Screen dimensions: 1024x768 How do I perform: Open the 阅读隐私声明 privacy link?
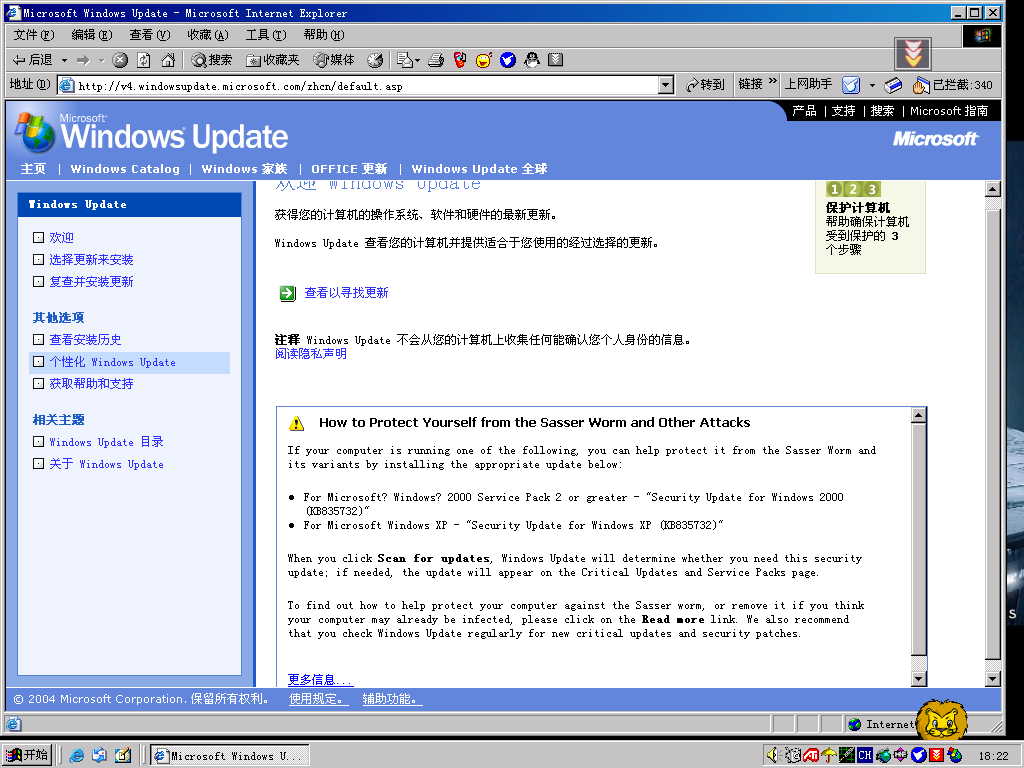[311, 354]
